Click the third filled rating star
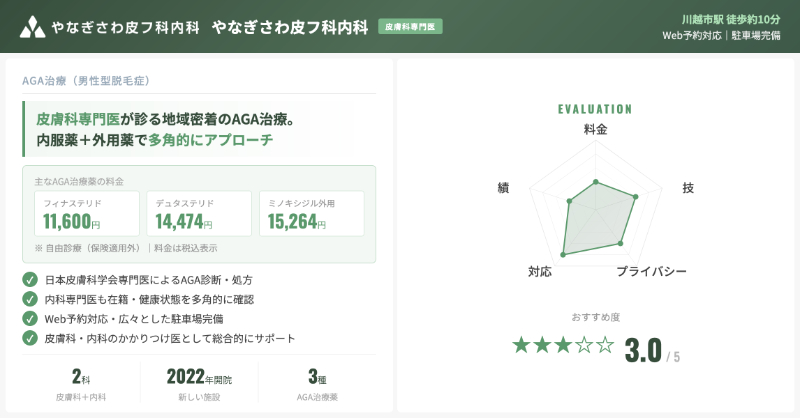Viewport: 800px width, 418px height. pos(563,346)
